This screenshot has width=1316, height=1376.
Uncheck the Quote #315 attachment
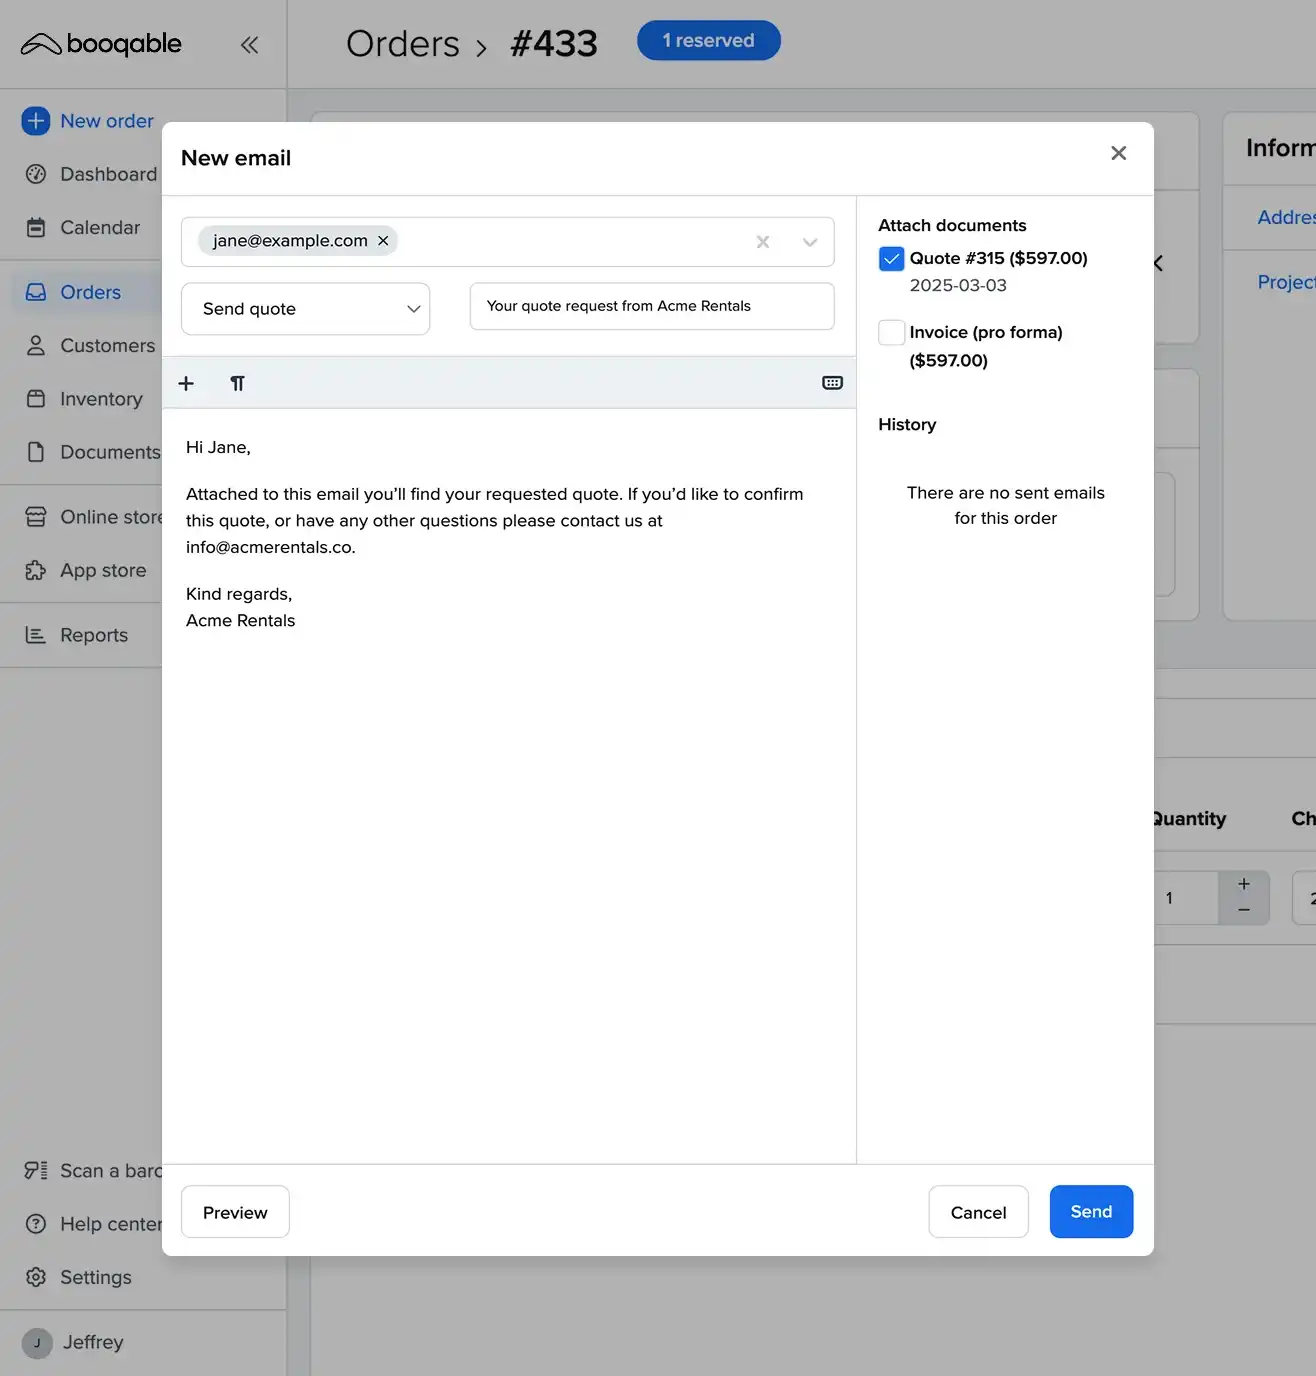pyautogui.click(x=890, y=258)
